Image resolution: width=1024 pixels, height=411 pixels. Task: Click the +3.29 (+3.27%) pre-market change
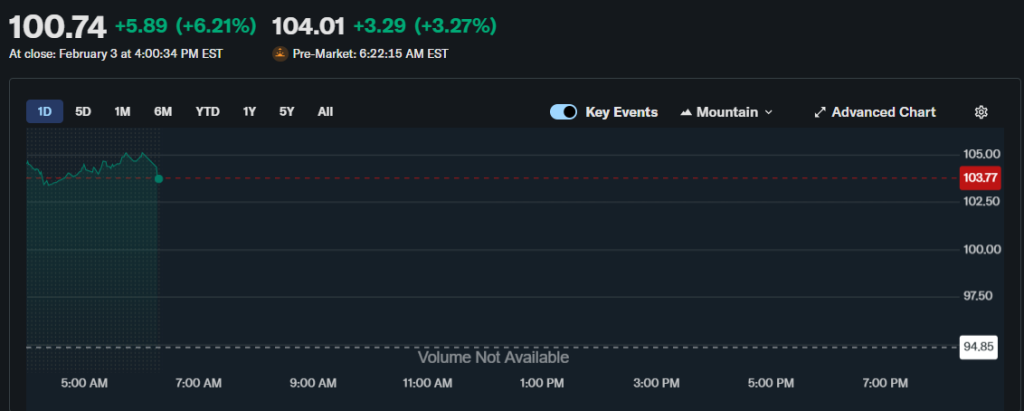point(425,26)
